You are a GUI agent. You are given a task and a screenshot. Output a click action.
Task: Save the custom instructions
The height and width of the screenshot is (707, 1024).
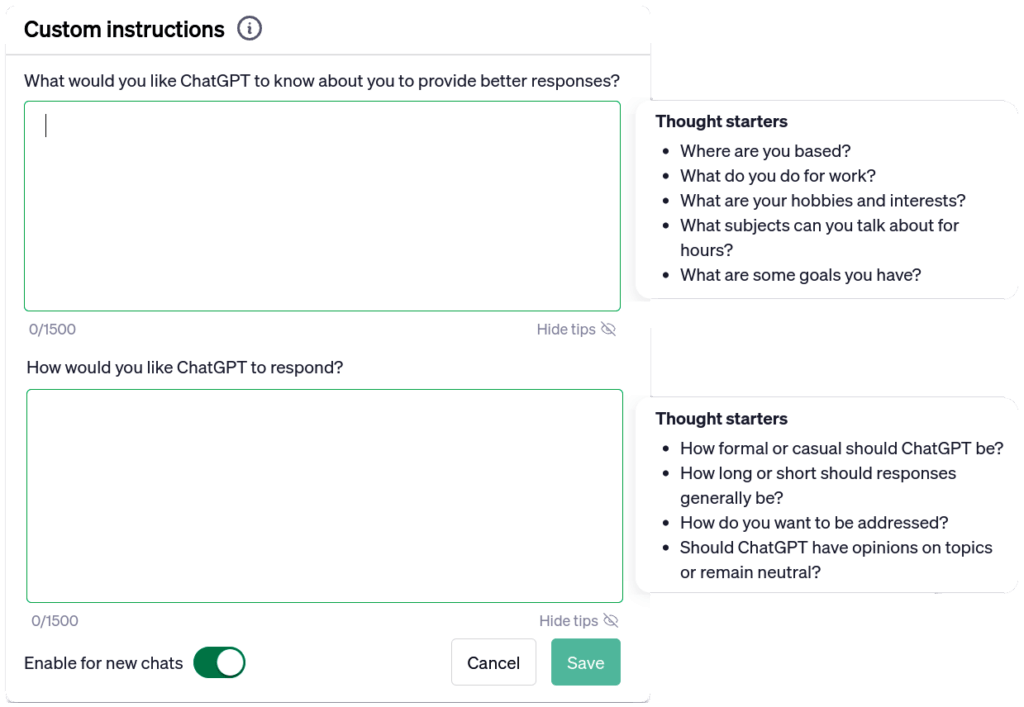click(x=585, y=662)
